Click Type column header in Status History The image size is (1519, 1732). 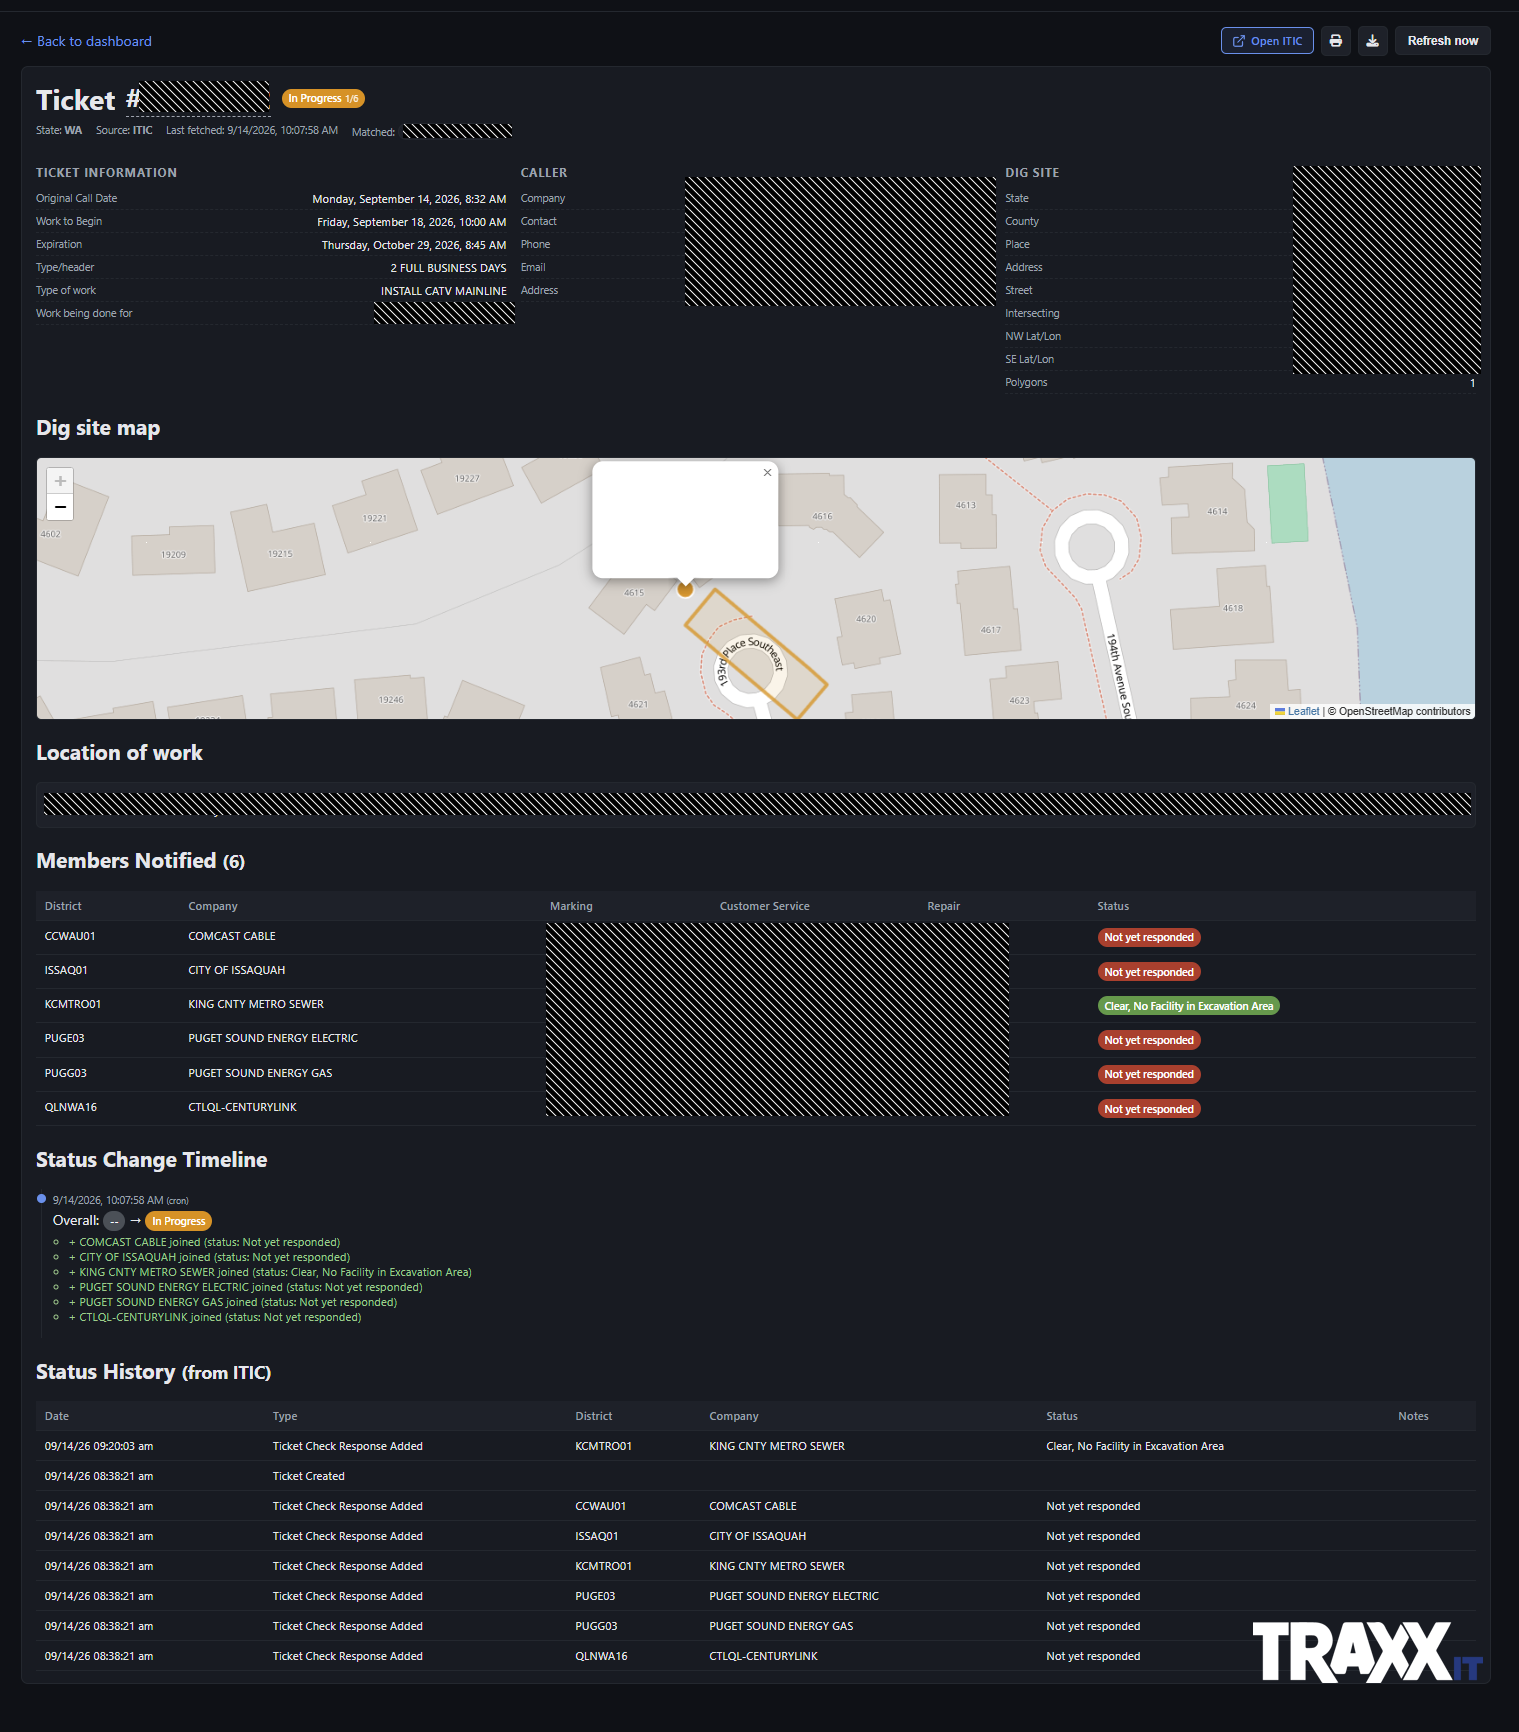point(285,1416)
